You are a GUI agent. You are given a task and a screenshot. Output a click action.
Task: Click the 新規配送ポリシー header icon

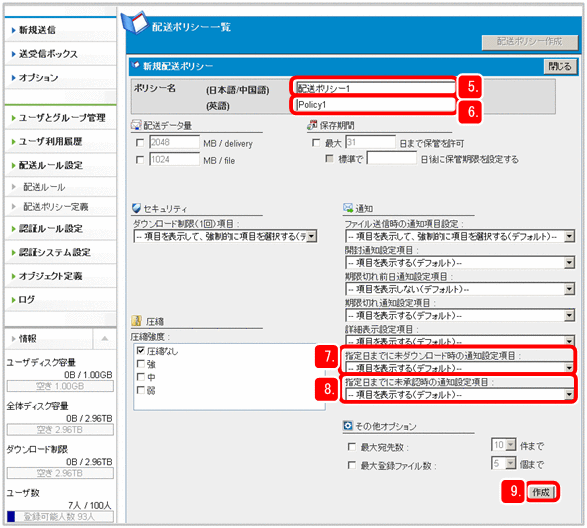[x=136, y=65]
